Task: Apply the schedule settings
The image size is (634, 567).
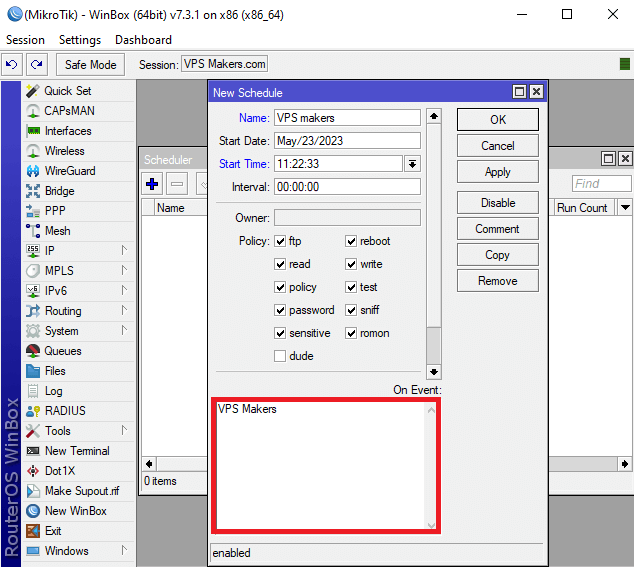Action: click(x=498, y=172)
